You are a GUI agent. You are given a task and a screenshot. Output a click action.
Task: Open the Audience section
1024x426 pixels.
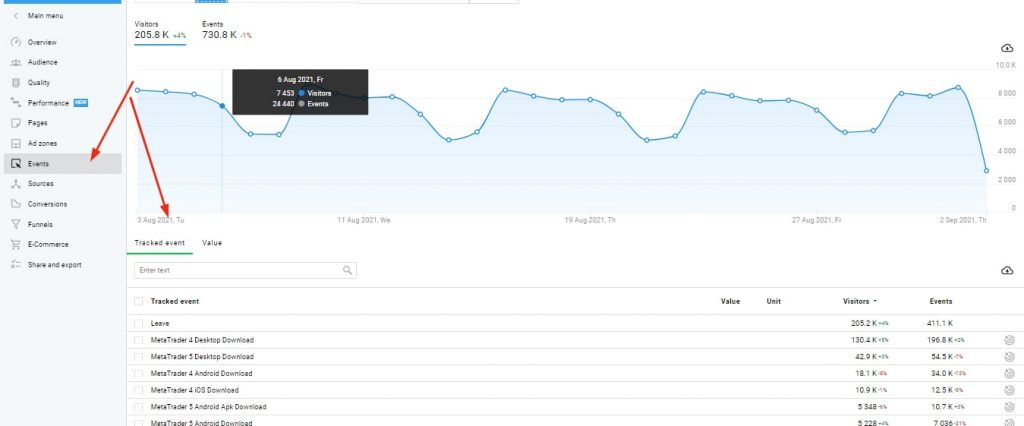coord(42,63)
